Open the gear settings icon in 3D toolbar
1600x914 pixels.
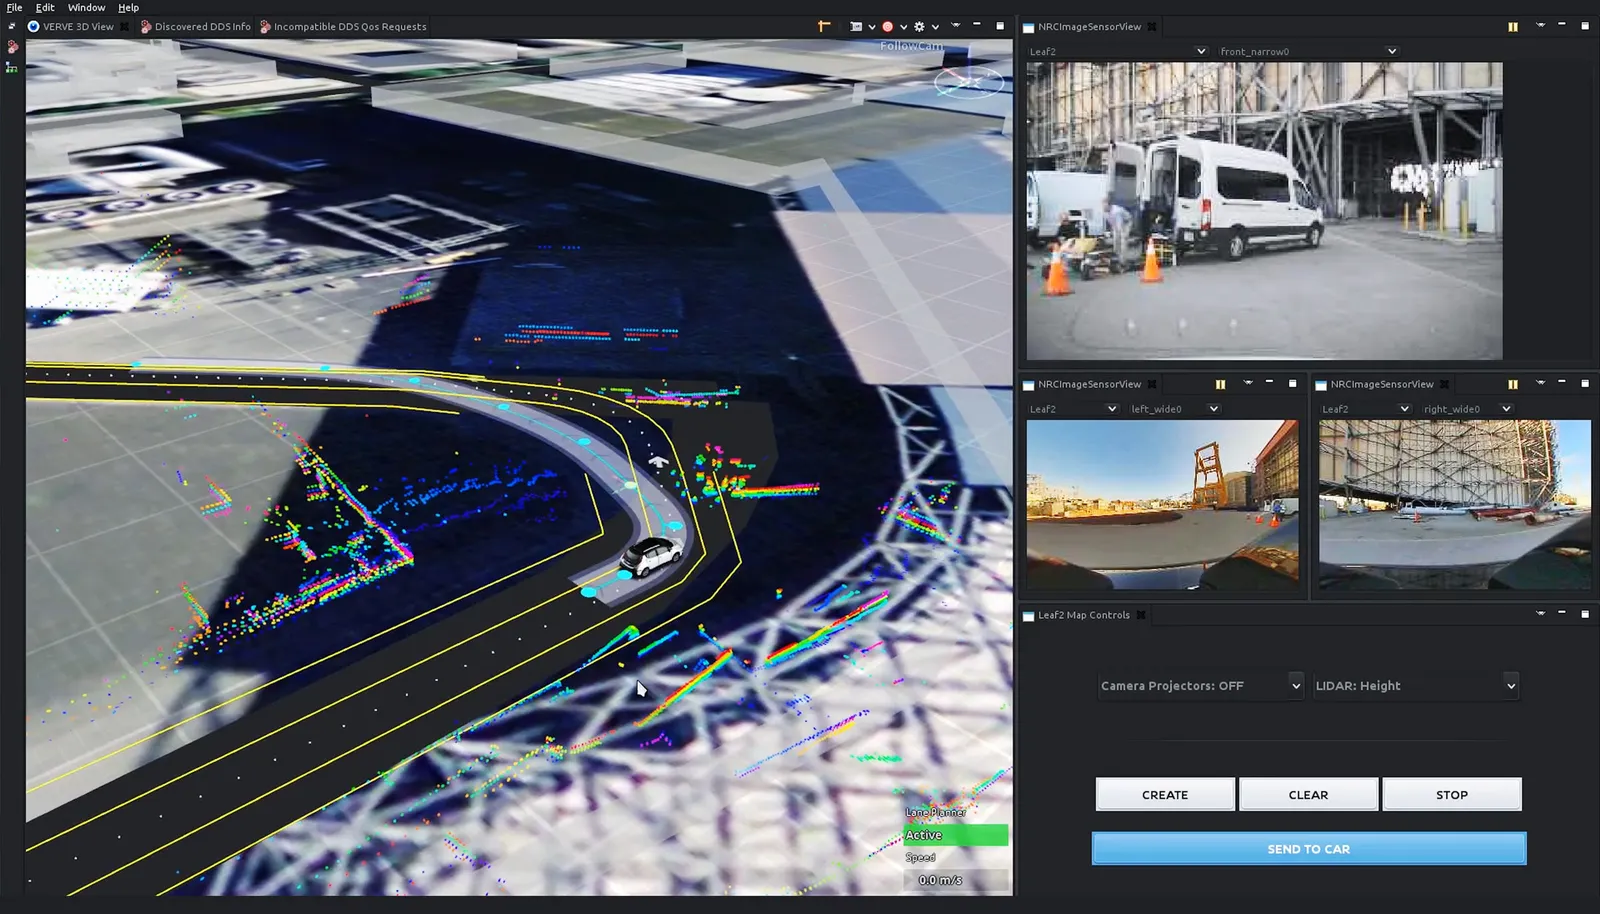(x=919, y=27)
